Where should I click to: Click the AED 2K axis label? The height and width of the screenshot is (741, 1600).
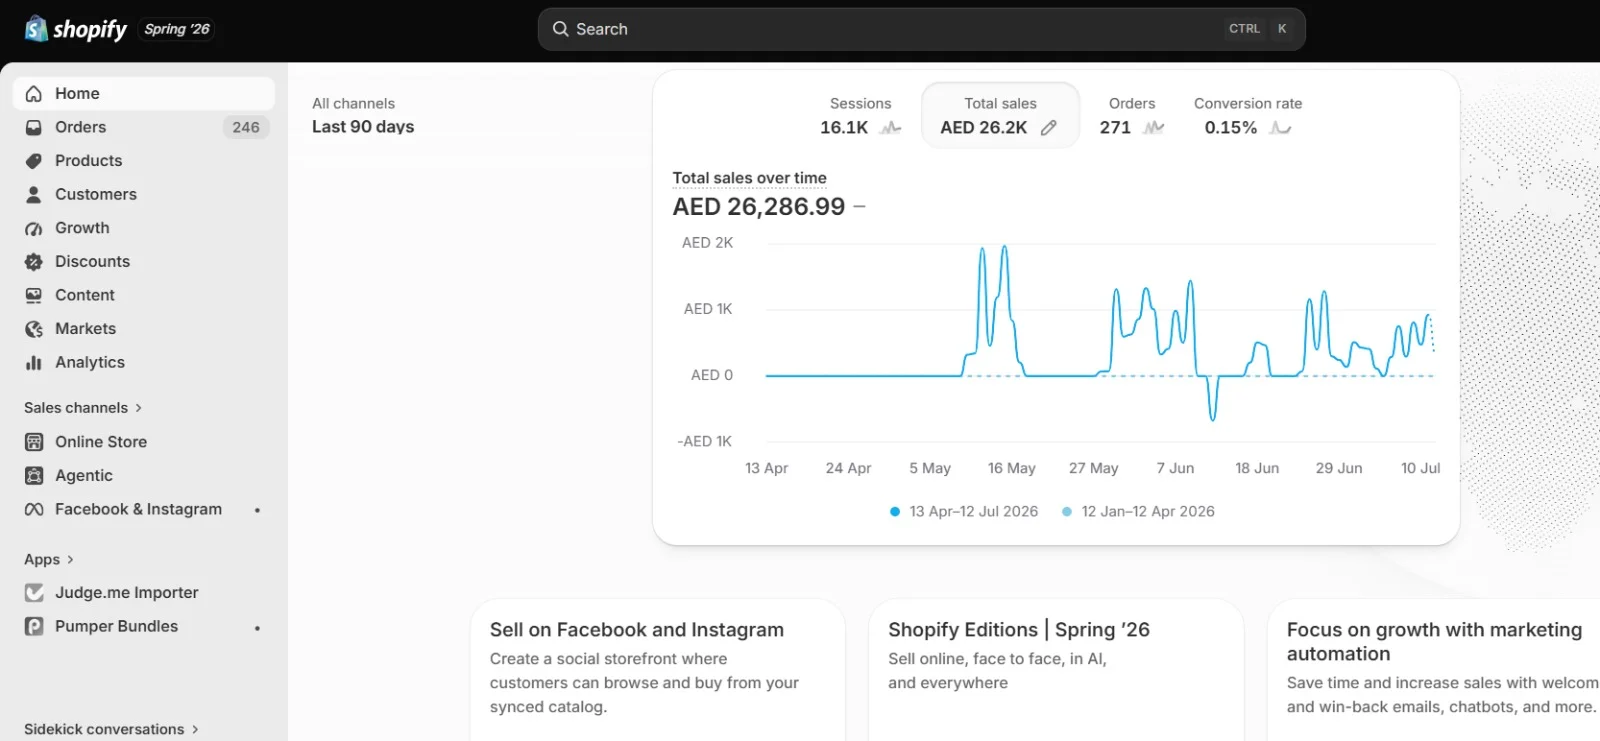708,243
